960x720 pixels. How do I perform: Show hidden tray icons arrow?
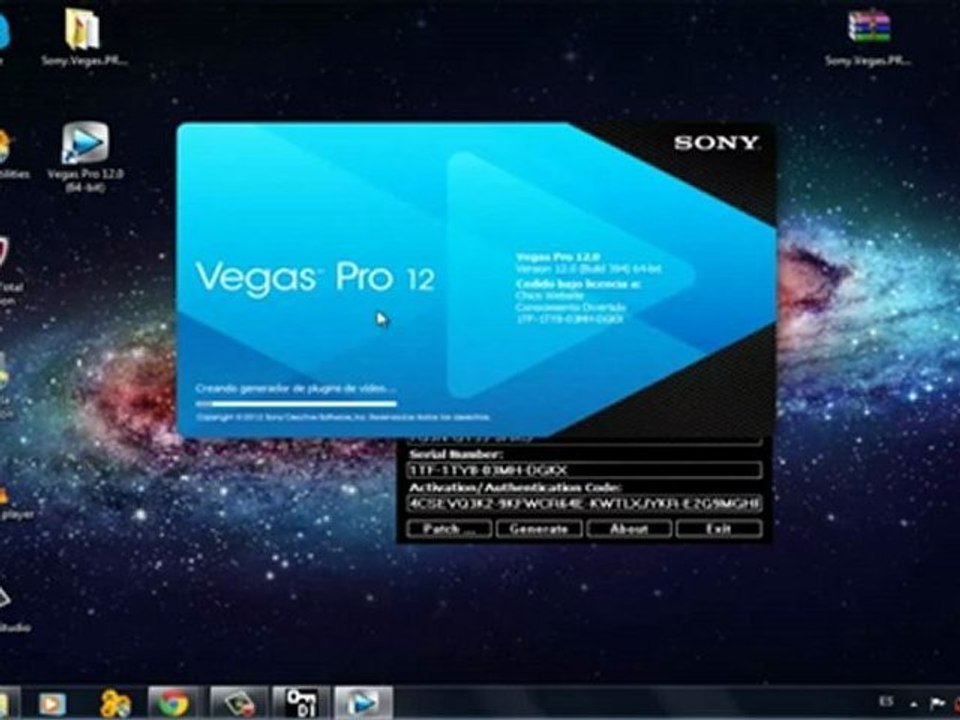pos(913,703)
